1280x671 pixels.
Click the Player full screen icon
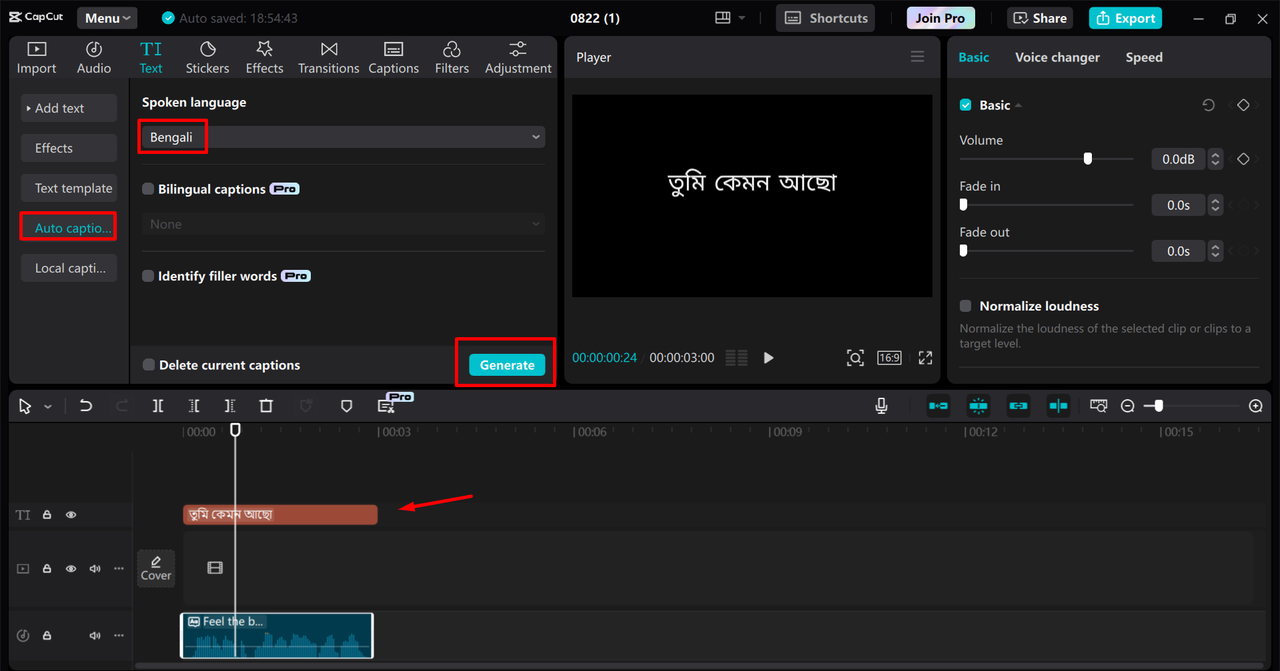[925, 358]
